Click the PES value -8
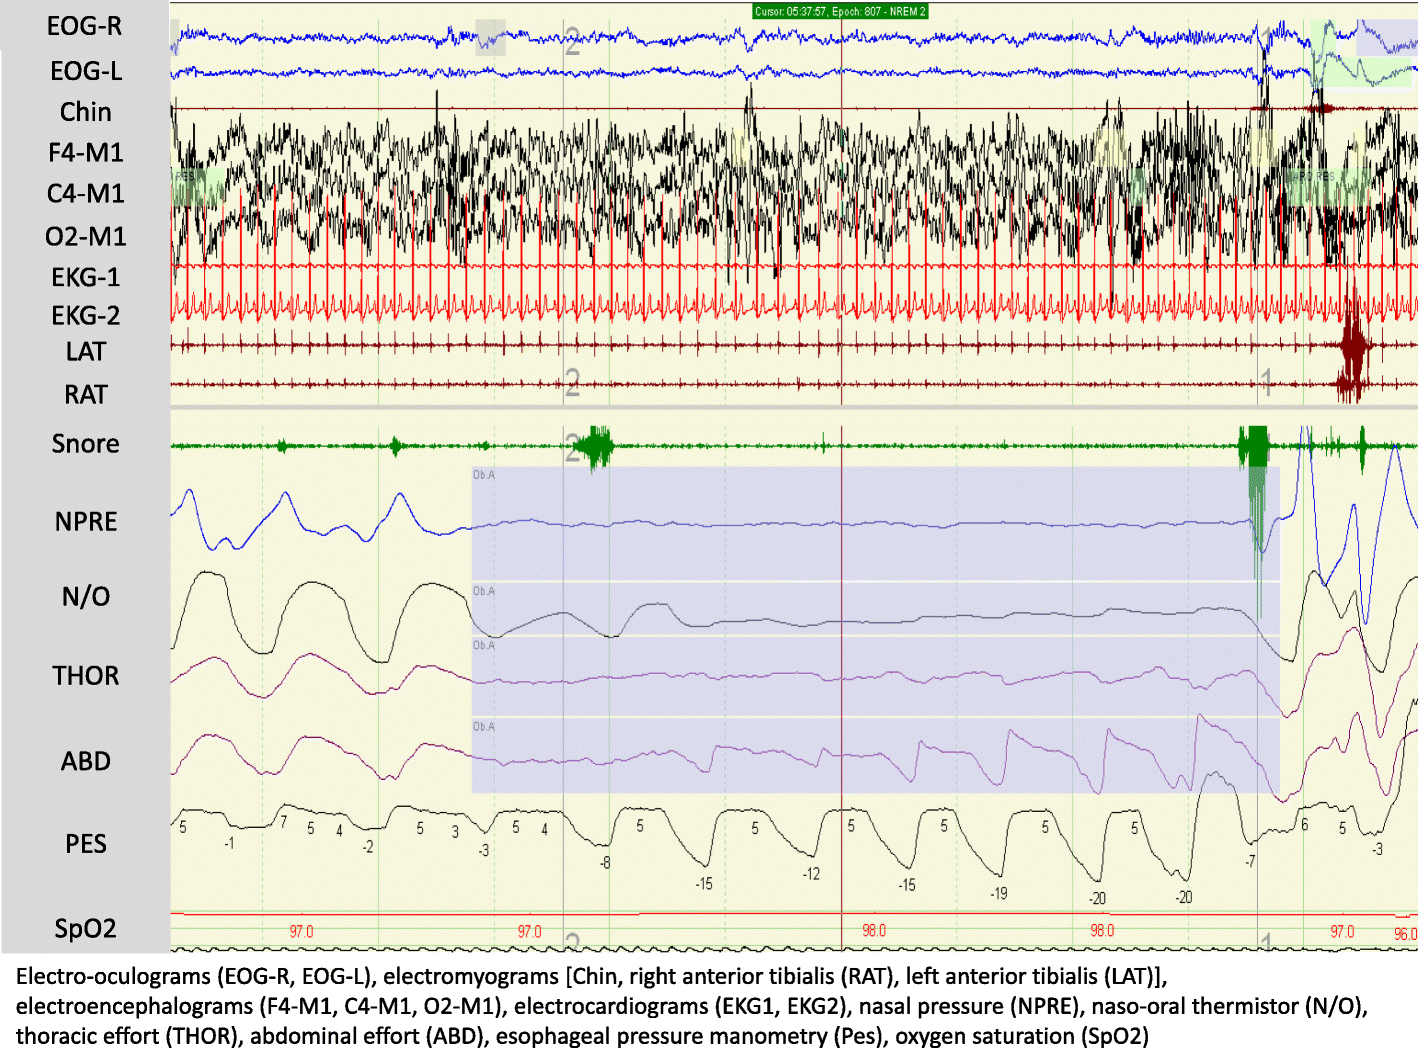1418x1048 pixels. 605,862
